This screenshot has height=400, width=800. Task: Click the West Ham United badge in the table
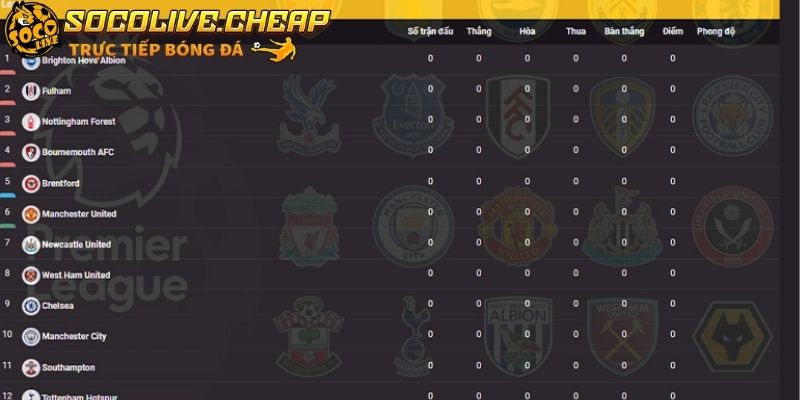point(31,276)
